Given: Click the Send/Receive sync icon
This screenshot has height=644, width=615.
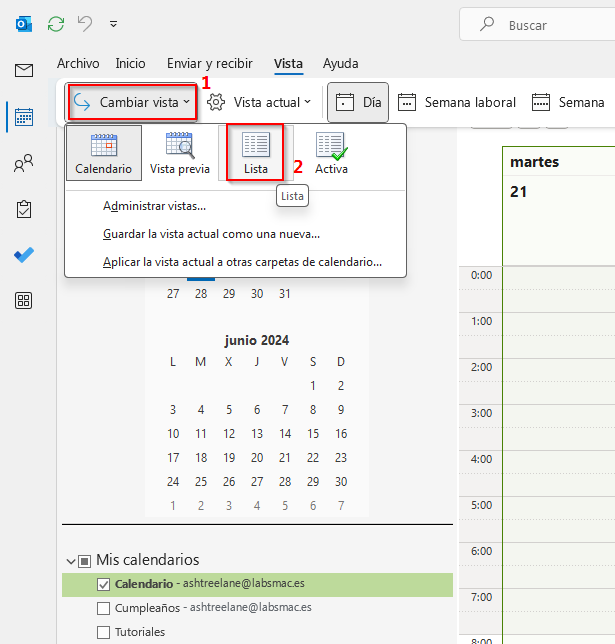Looking at the screenshot, I should [x=56, y=23].
